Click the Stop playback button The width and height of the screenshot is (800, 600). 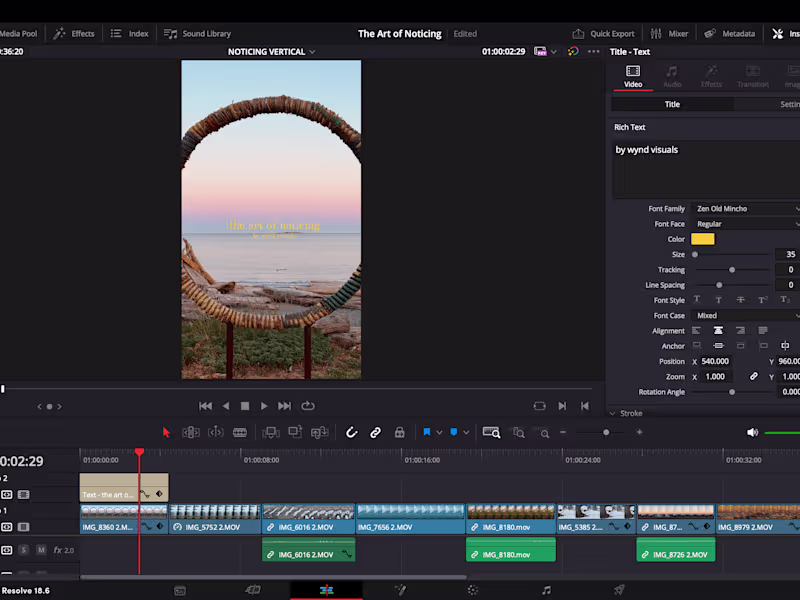click(x=245, y=406)
